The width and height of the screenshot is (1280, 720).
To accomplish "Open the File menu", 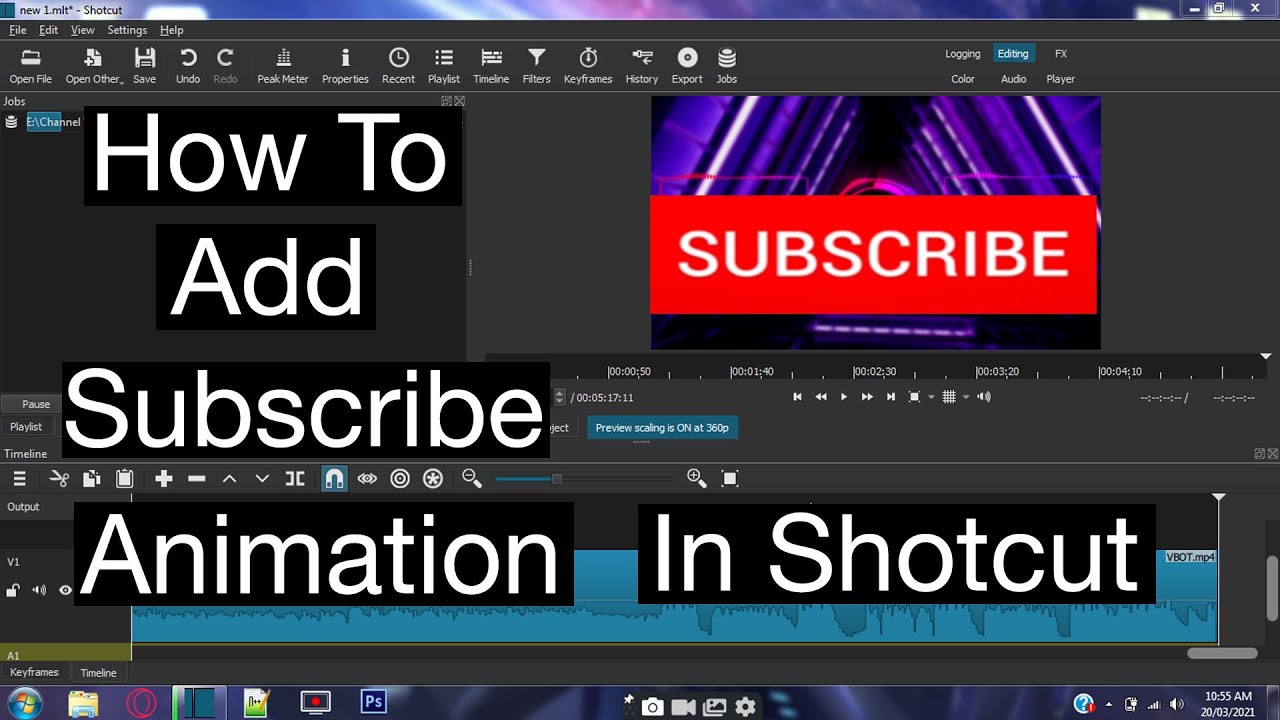I will 18,30.
